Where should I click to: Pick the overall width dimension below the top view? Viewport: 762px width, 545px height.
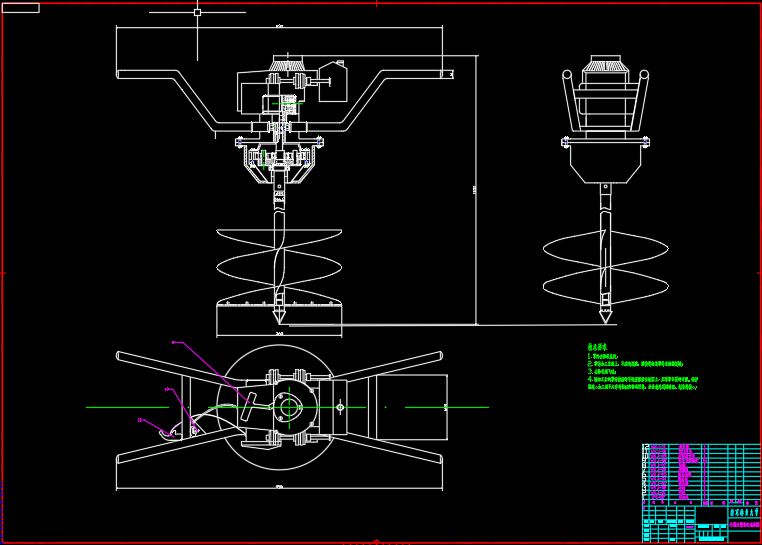click(279, 486)
